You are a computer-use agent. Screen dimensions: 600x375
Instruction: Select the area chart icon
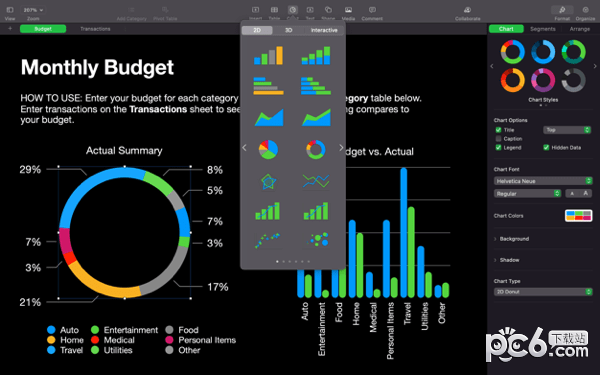tap(269, 117)
